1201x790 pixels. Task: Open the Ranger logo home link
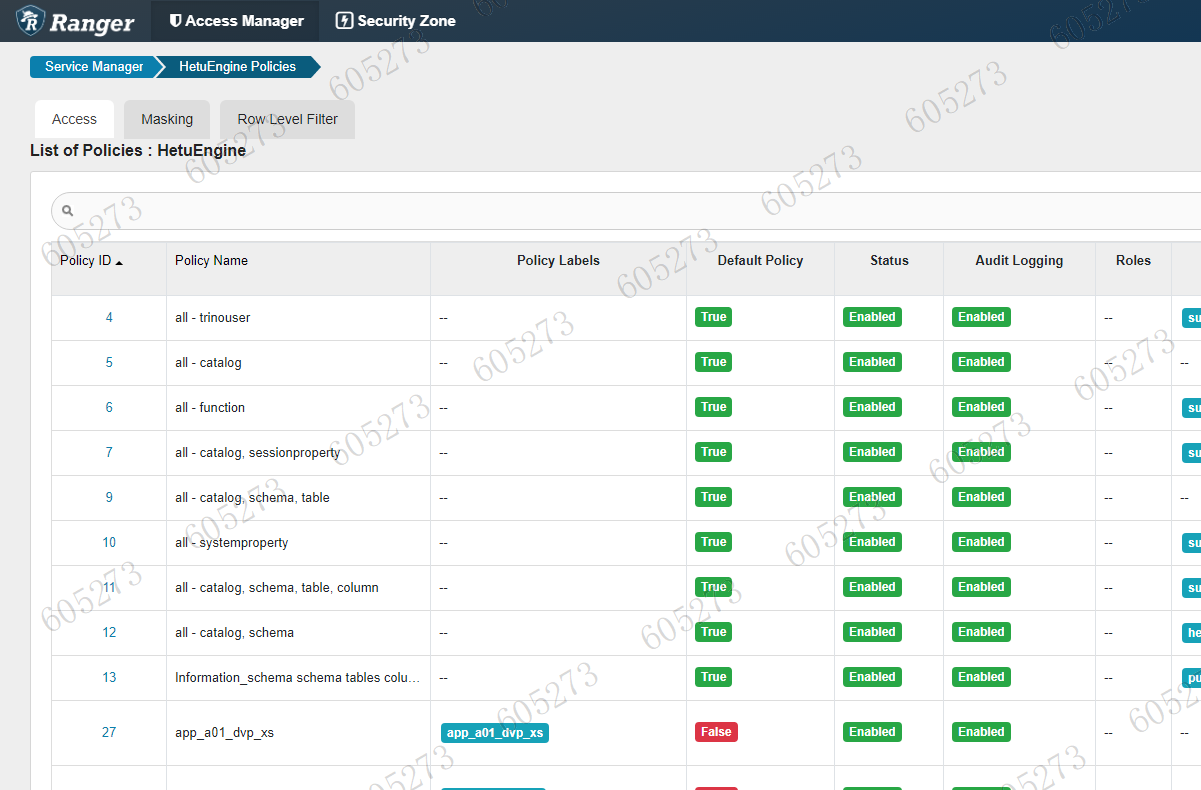(x=75, y=20)
